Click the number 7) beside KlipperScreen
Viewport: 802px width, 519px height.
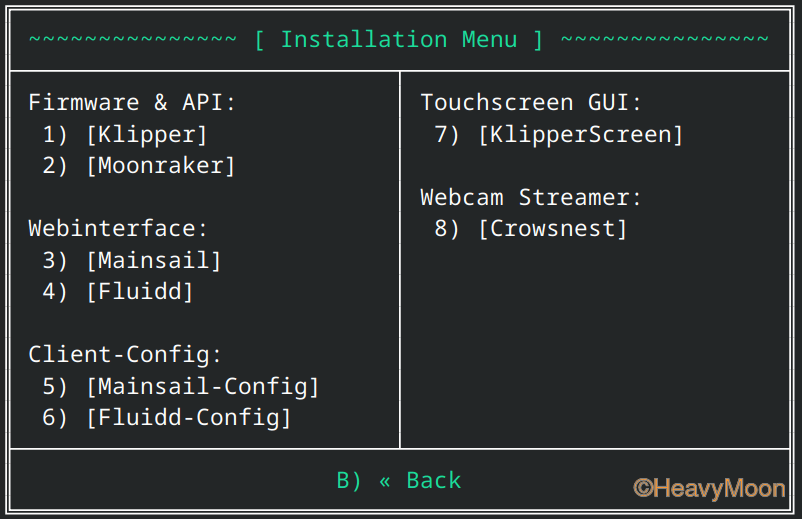(x=448, y=135)
